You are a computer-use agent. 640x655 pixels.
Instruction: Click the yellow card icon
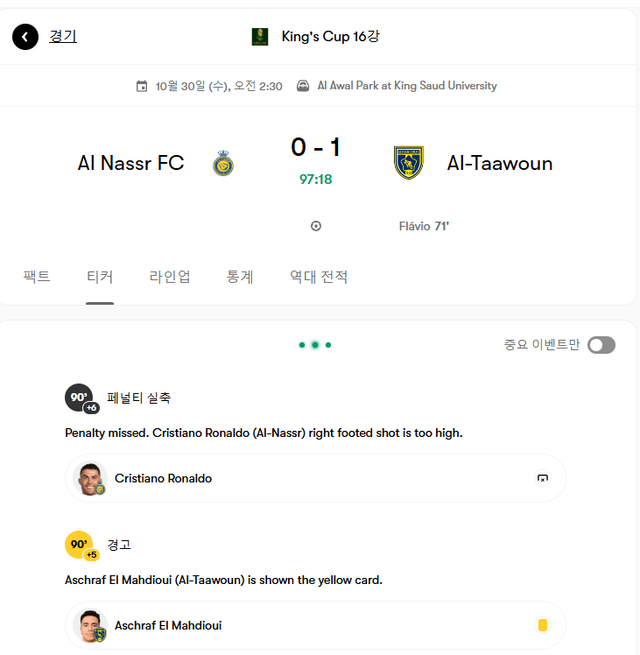[543, 625]
